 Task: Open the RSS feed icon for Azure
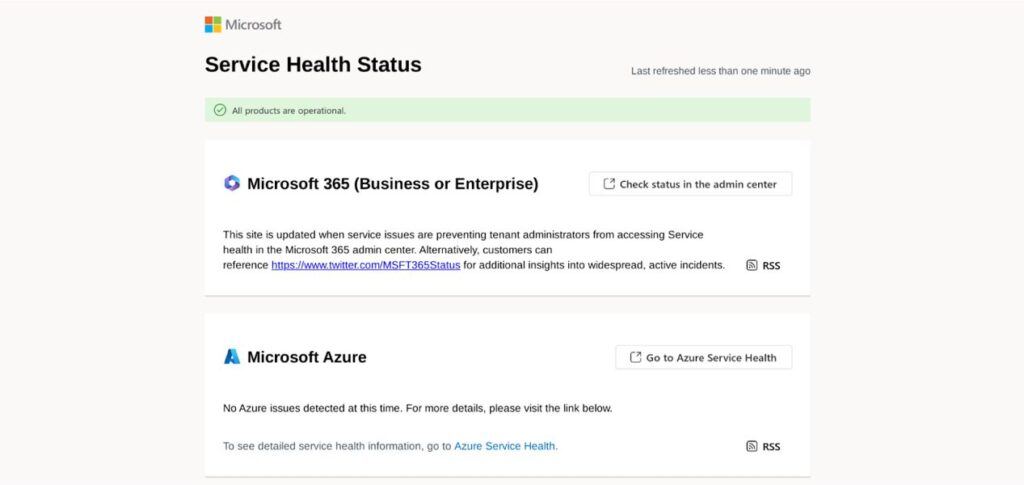pos(752,446)
